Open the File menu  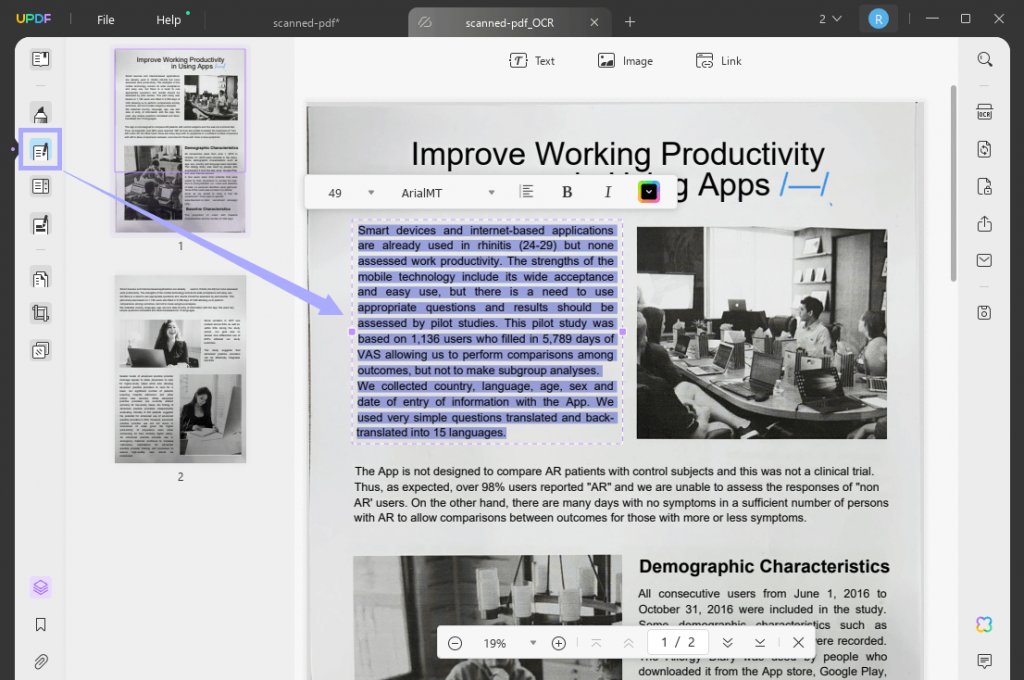click(x=105, y=19)
